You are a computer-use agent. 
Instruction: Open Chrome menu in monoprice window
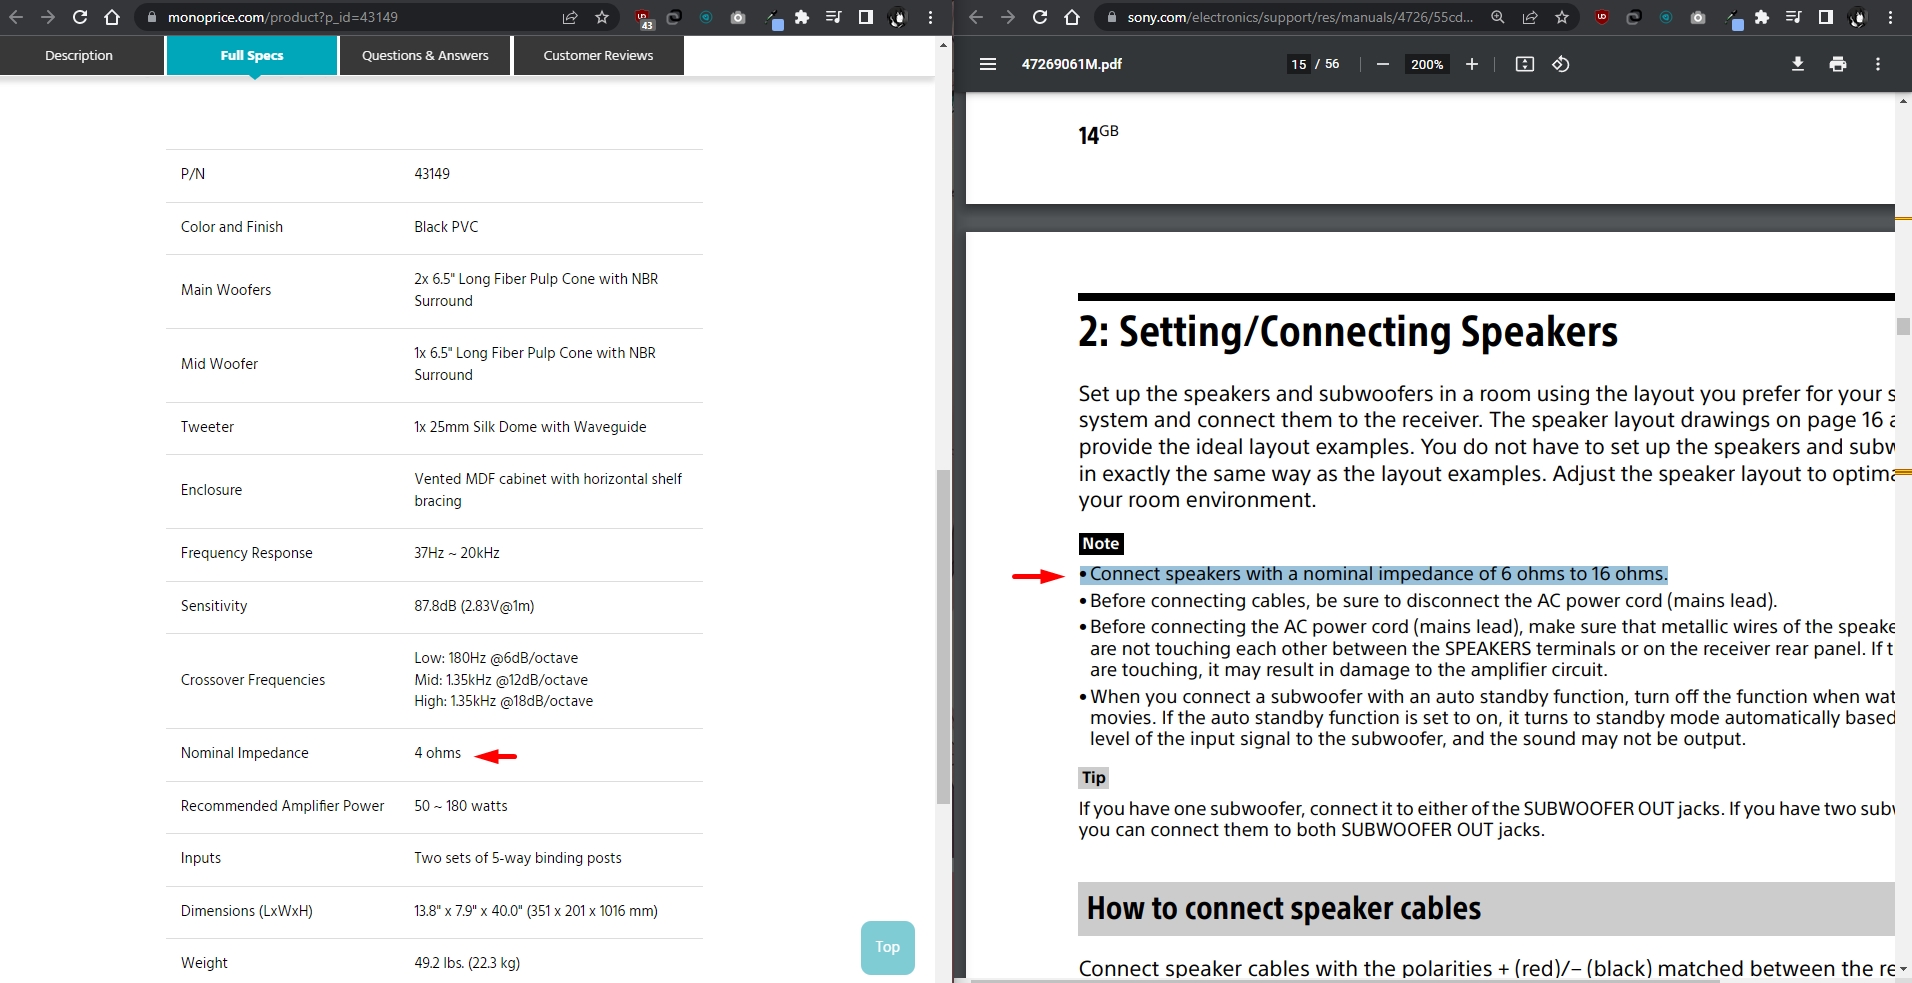pyautogui.click(x=930, y=17)
